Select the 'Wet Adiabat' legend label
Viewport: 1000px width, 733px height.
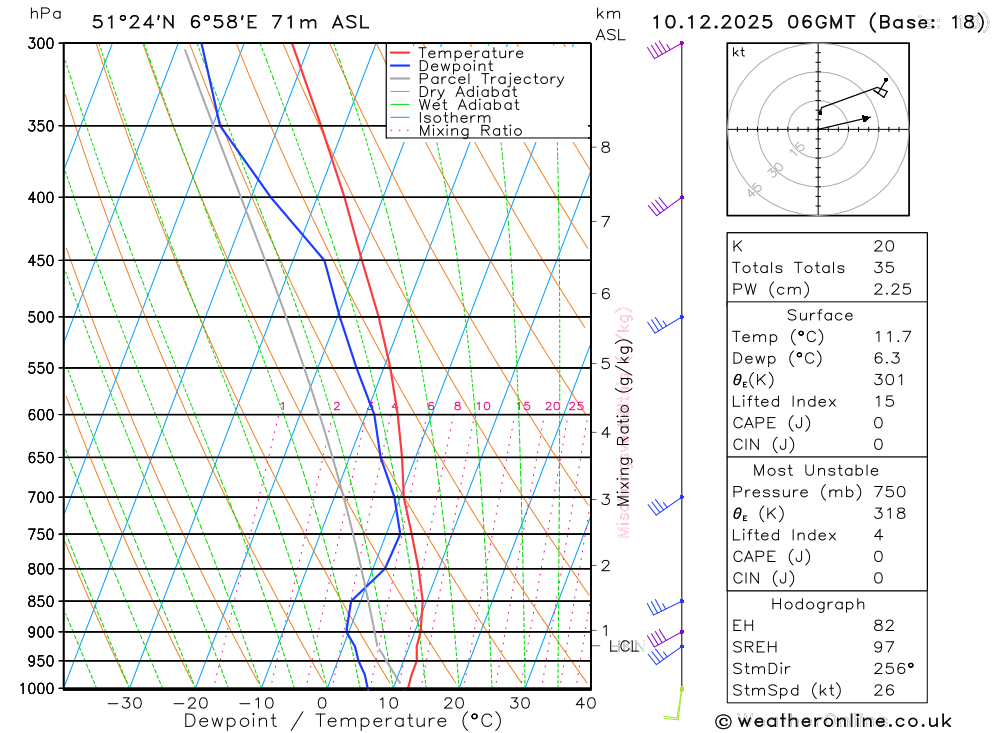[469, 105]
